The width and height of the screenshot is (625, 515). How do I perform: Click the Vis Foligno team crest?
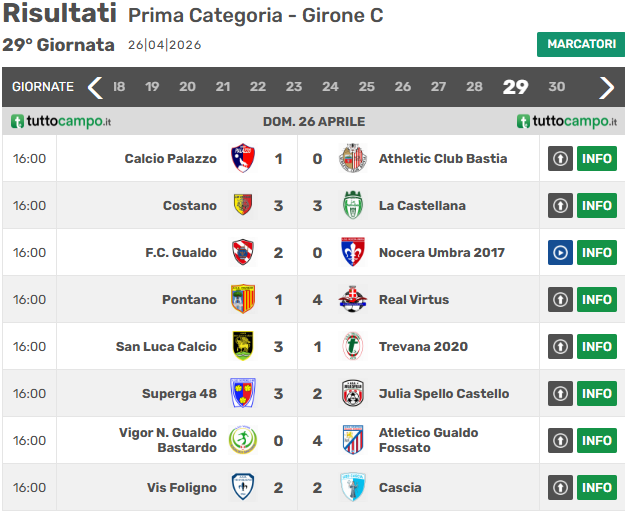pos(243,487)
